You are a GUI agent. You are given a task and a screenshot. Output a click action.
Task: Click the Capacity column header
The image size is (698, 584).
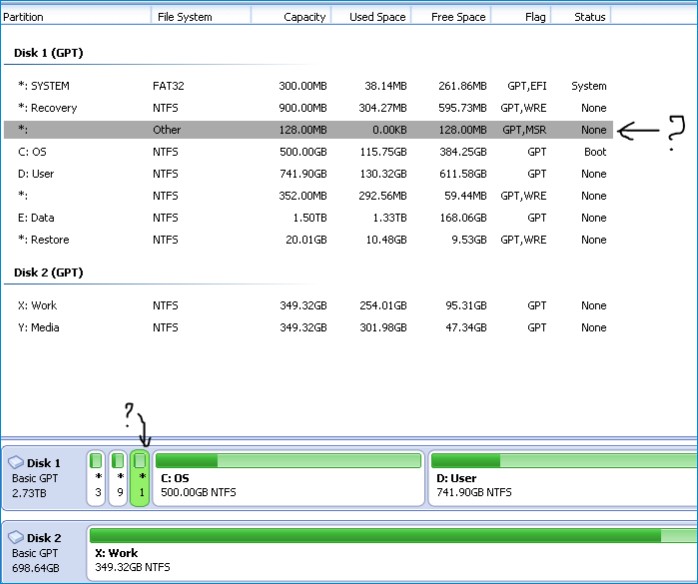[291, 17]
